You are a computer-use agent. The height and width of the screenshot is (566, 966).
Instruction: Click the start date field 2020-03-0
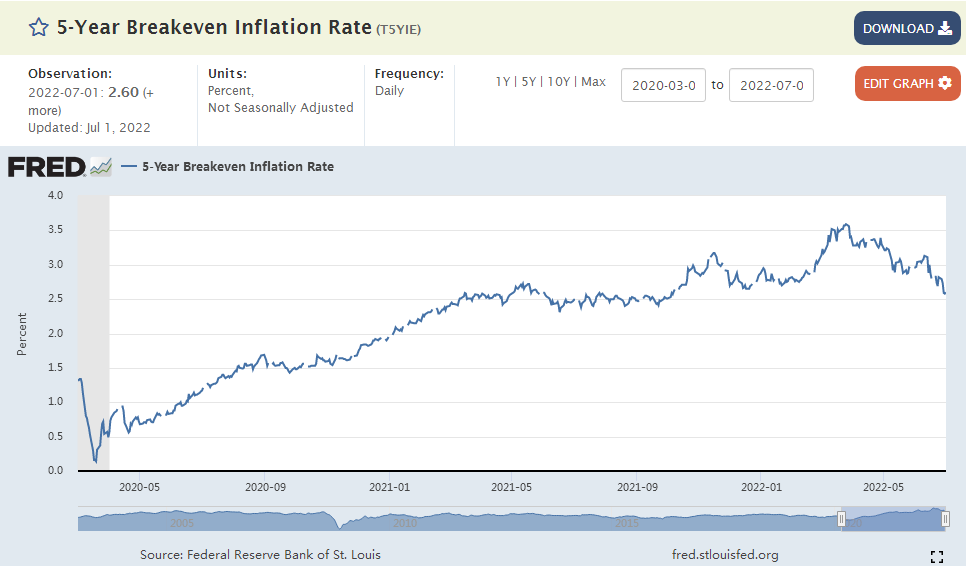click(x=664, y=85)
